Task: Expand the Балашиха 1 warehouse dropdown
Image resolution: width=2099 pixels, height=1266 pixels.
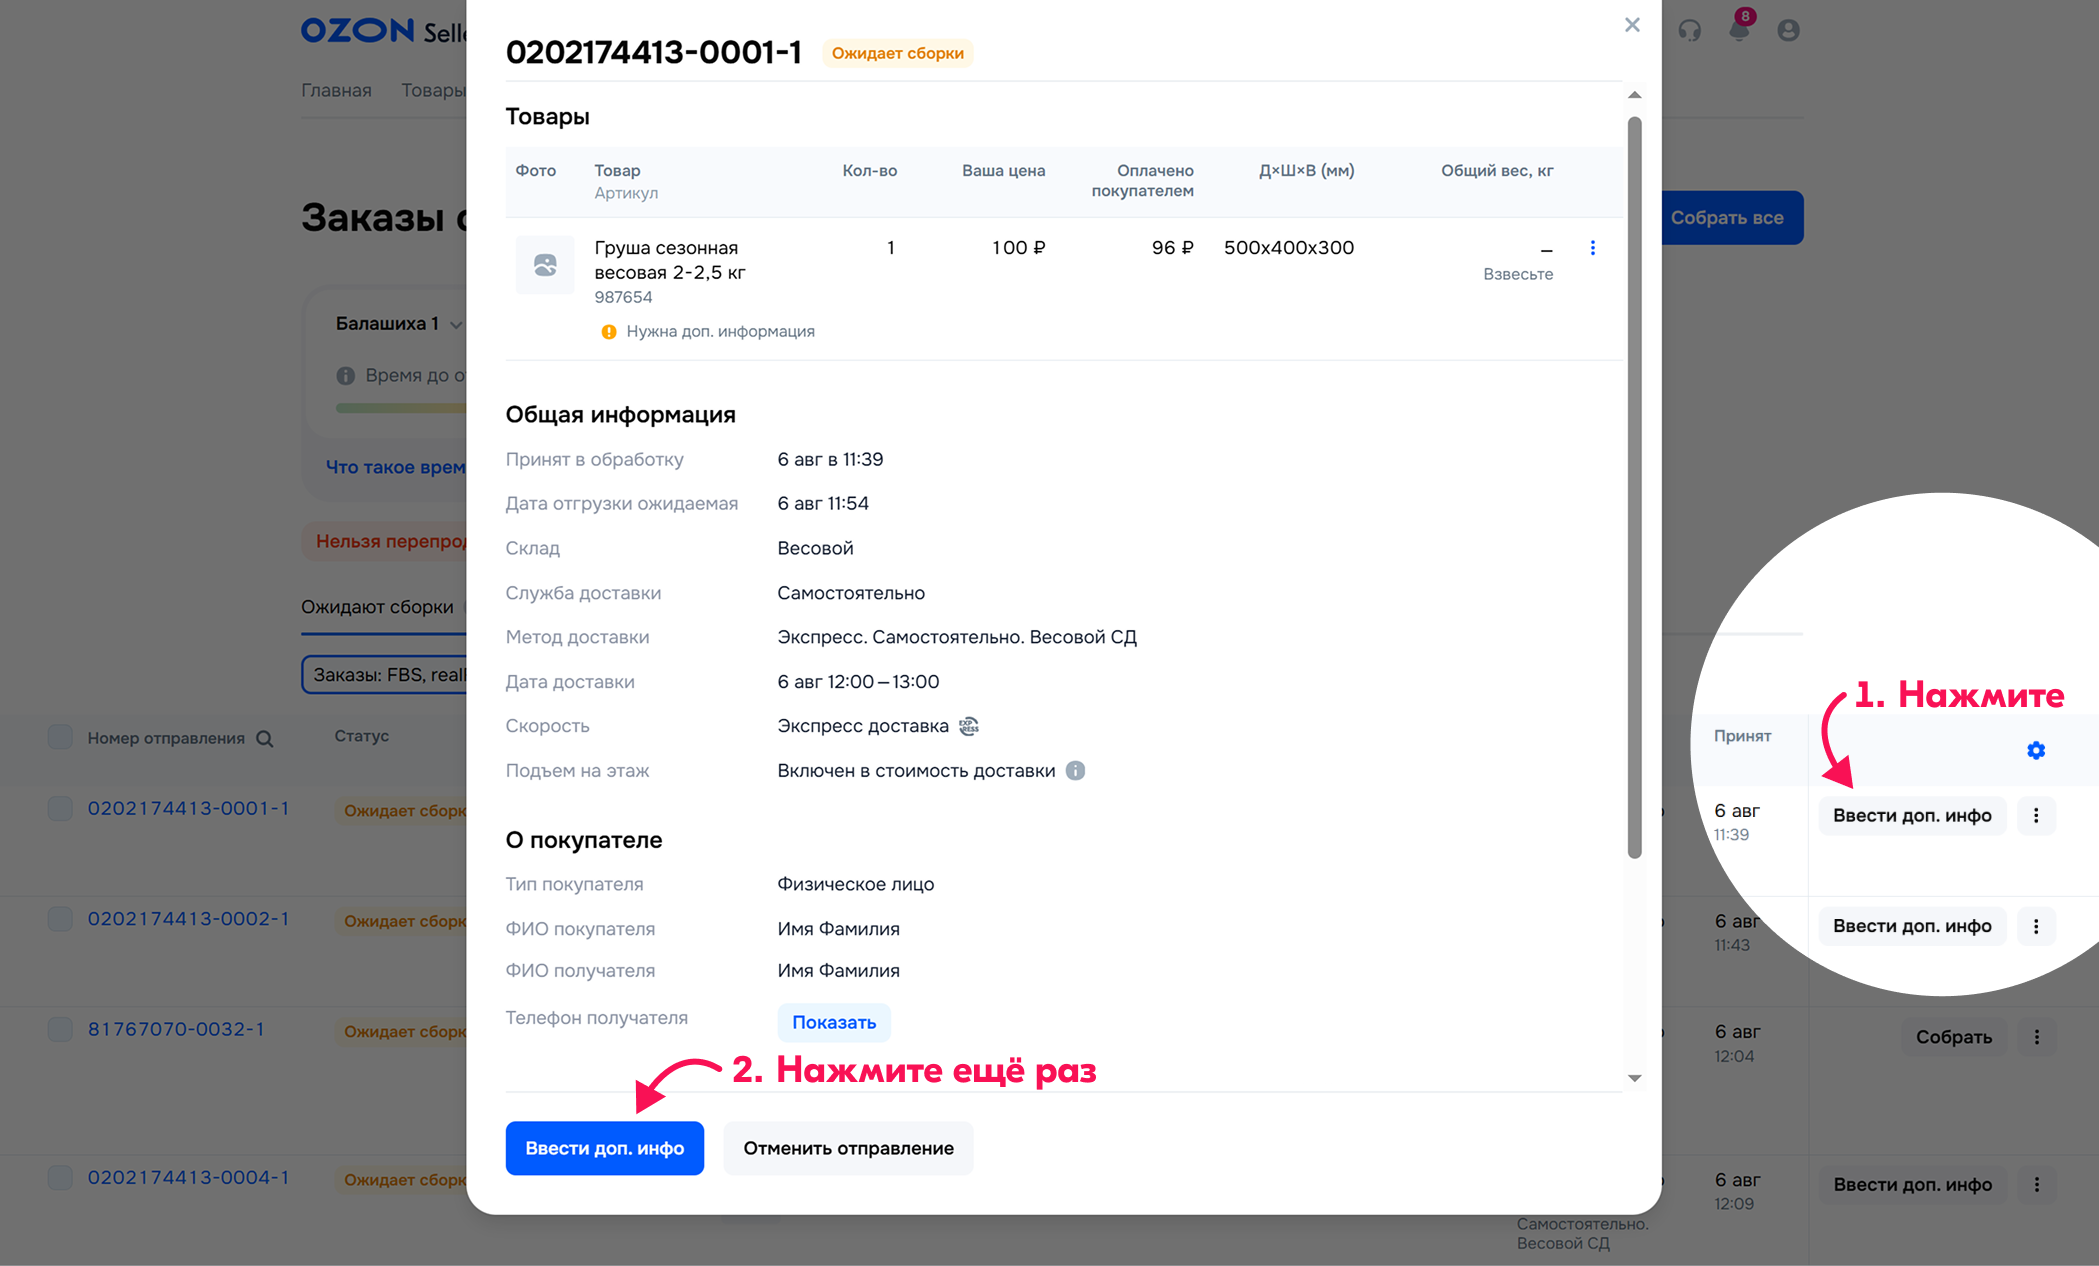Action: tap(400, 324)
